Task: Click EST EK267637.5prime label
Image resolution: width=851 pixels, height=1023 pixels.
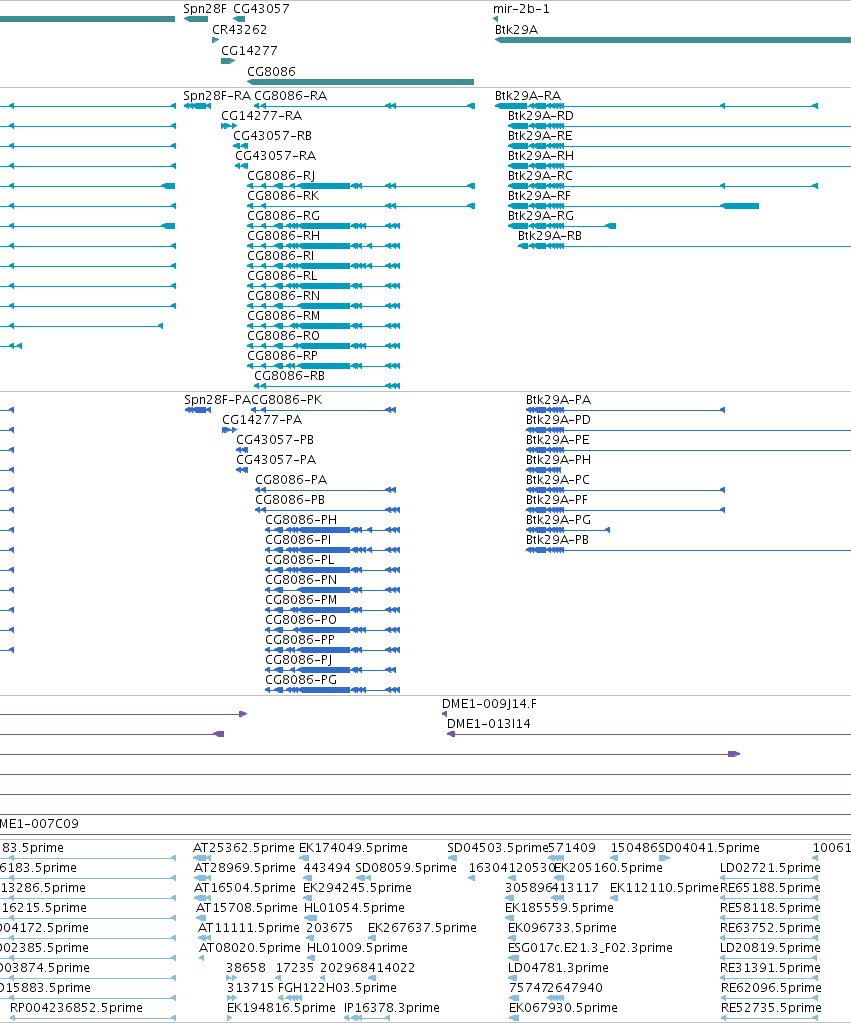Action: coord(422,928)
